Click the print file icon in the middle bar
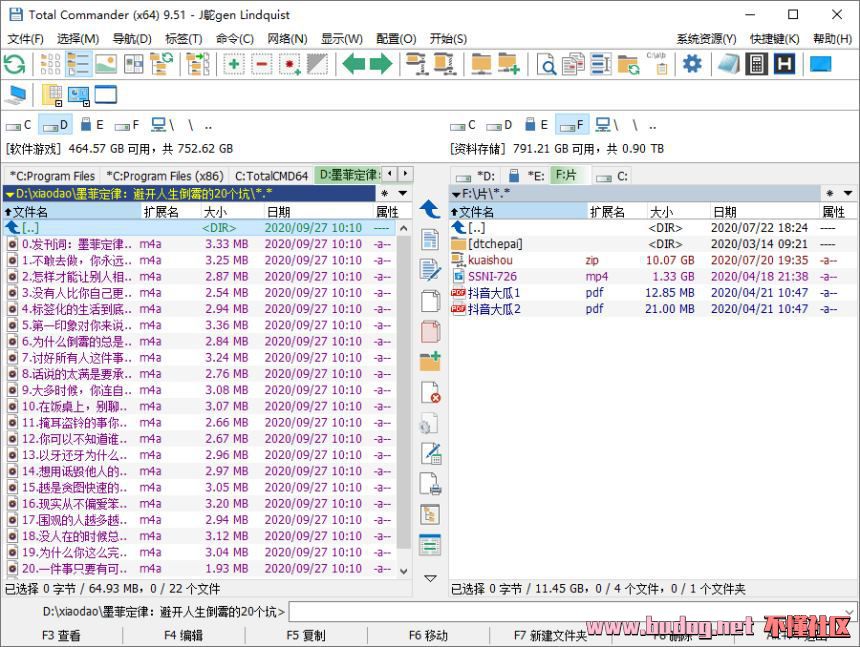This screenshot has height=647, width=860. pos(431,484)
